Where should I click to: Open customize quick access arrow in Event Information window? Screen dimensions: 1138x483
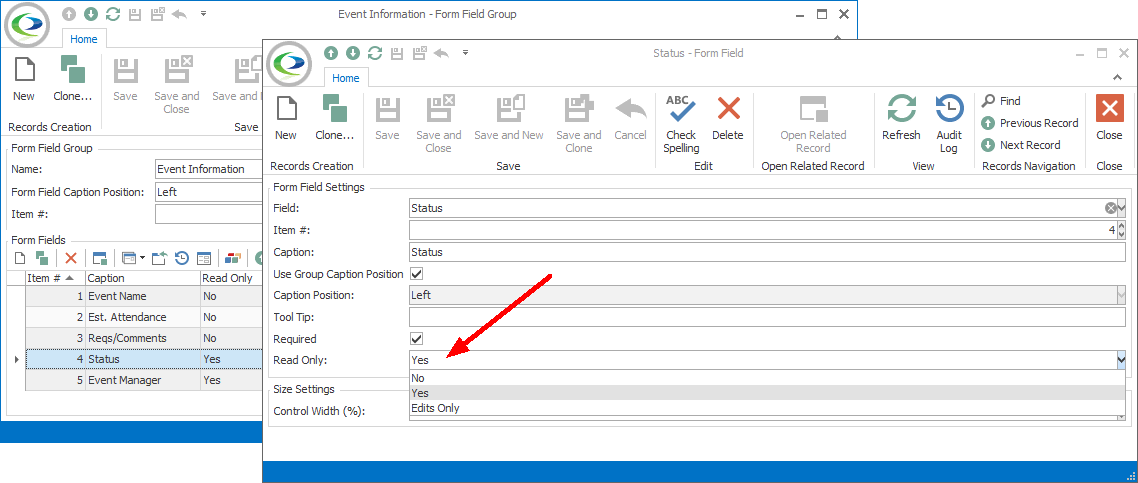coord(203,14)
